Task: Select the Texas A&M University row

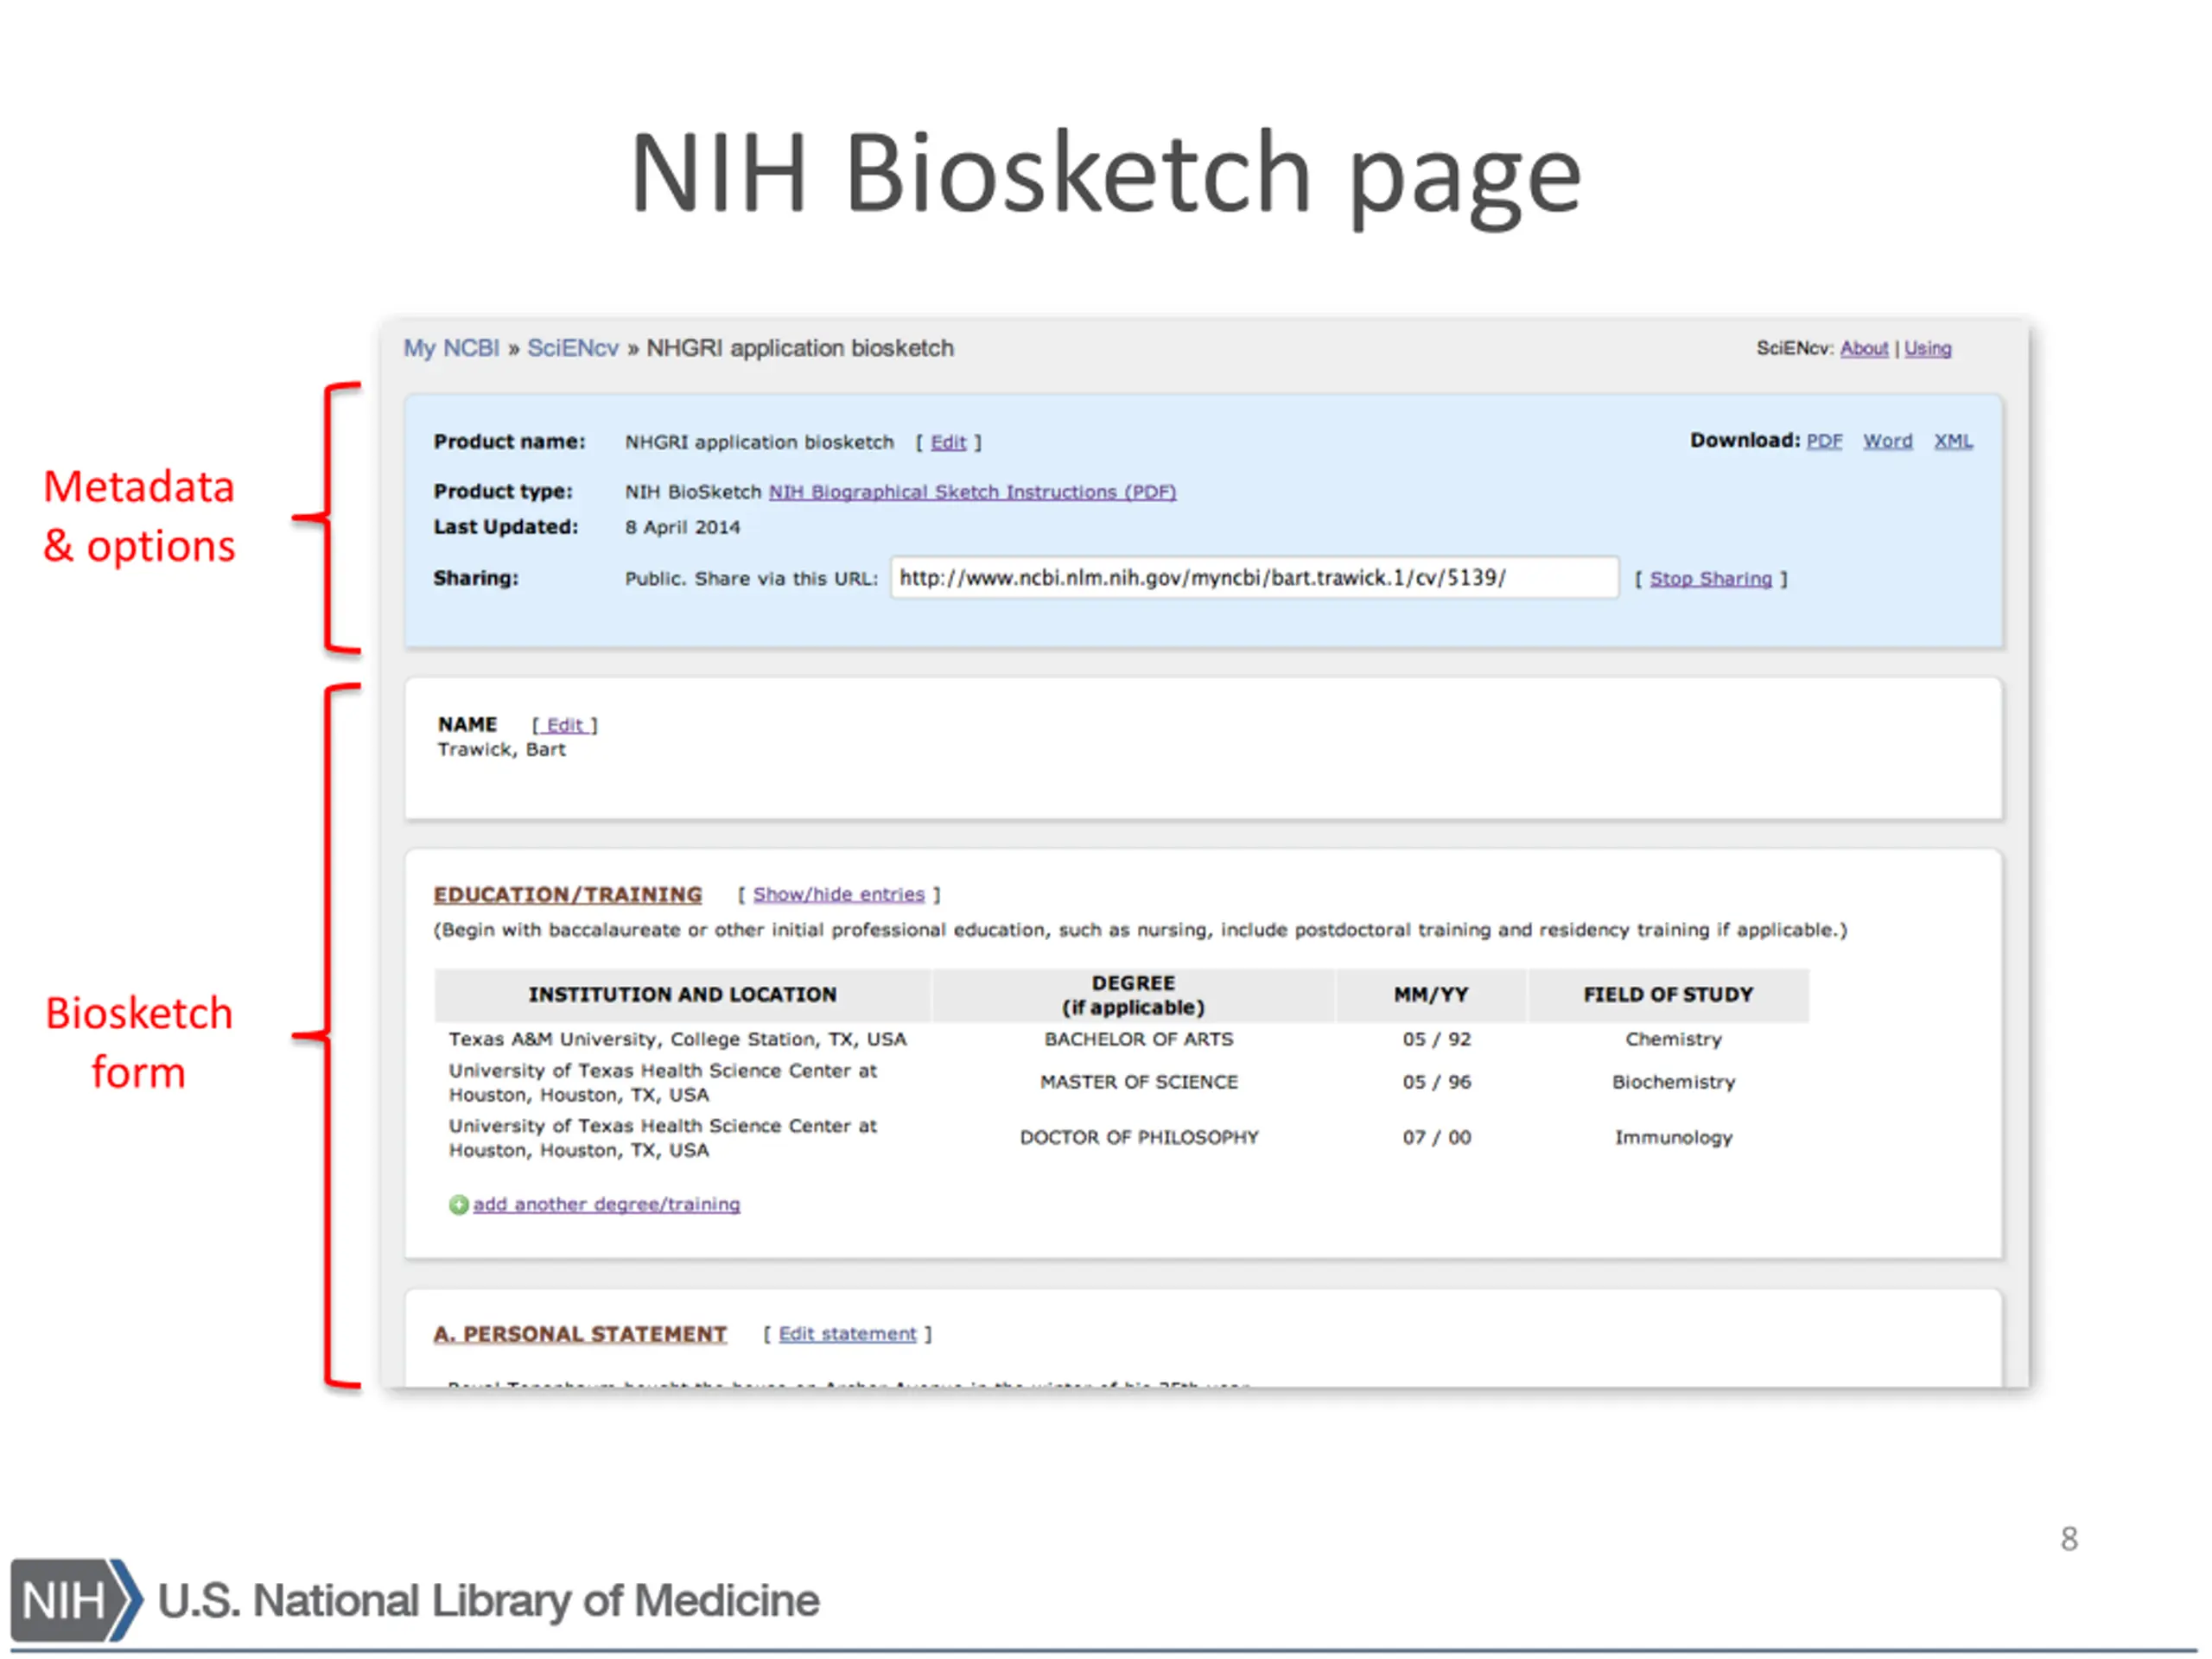Action: (x=1121, y=1039)
